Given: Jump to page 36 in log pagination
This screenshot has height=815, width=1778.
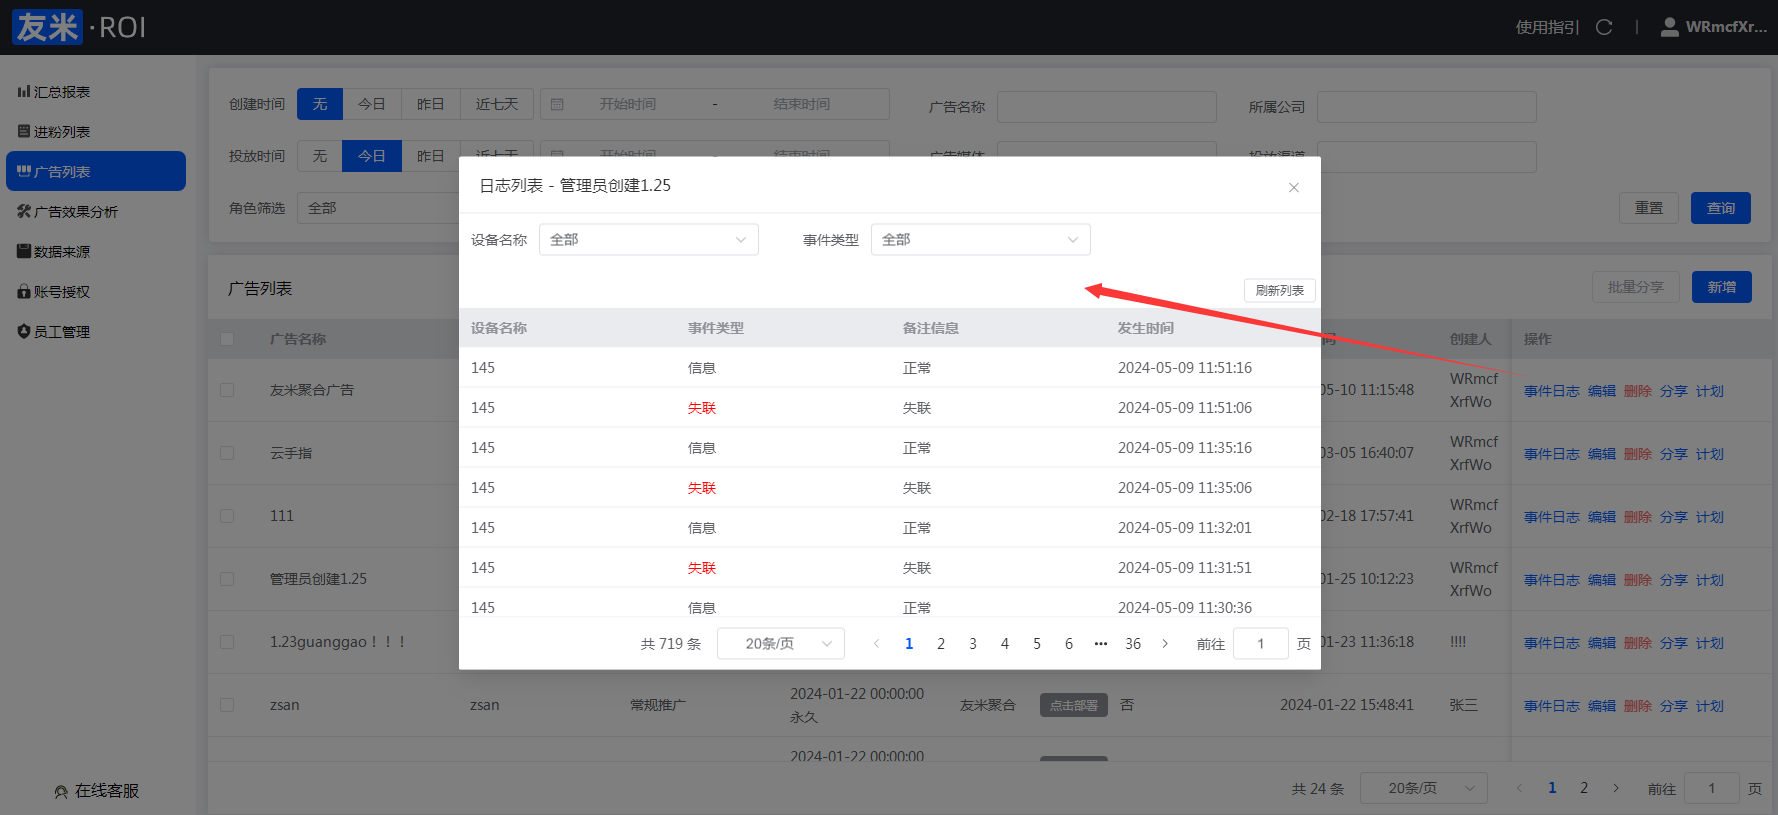Looking at the screenshot, I should 1133,644.
